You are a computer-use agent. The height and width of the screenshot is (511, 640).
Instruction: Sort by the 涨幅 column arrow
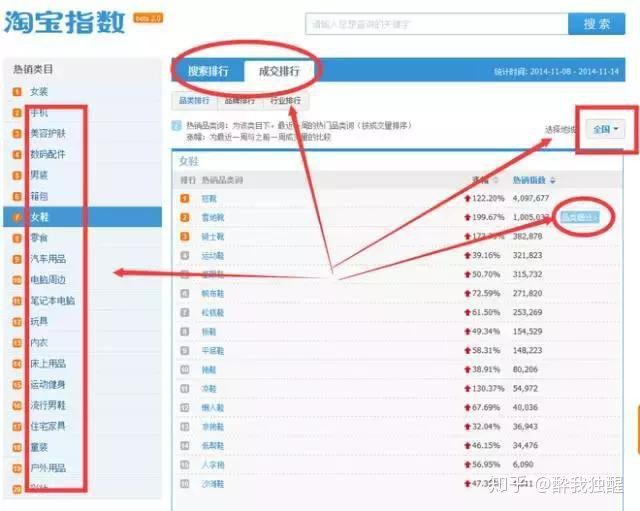496,180
